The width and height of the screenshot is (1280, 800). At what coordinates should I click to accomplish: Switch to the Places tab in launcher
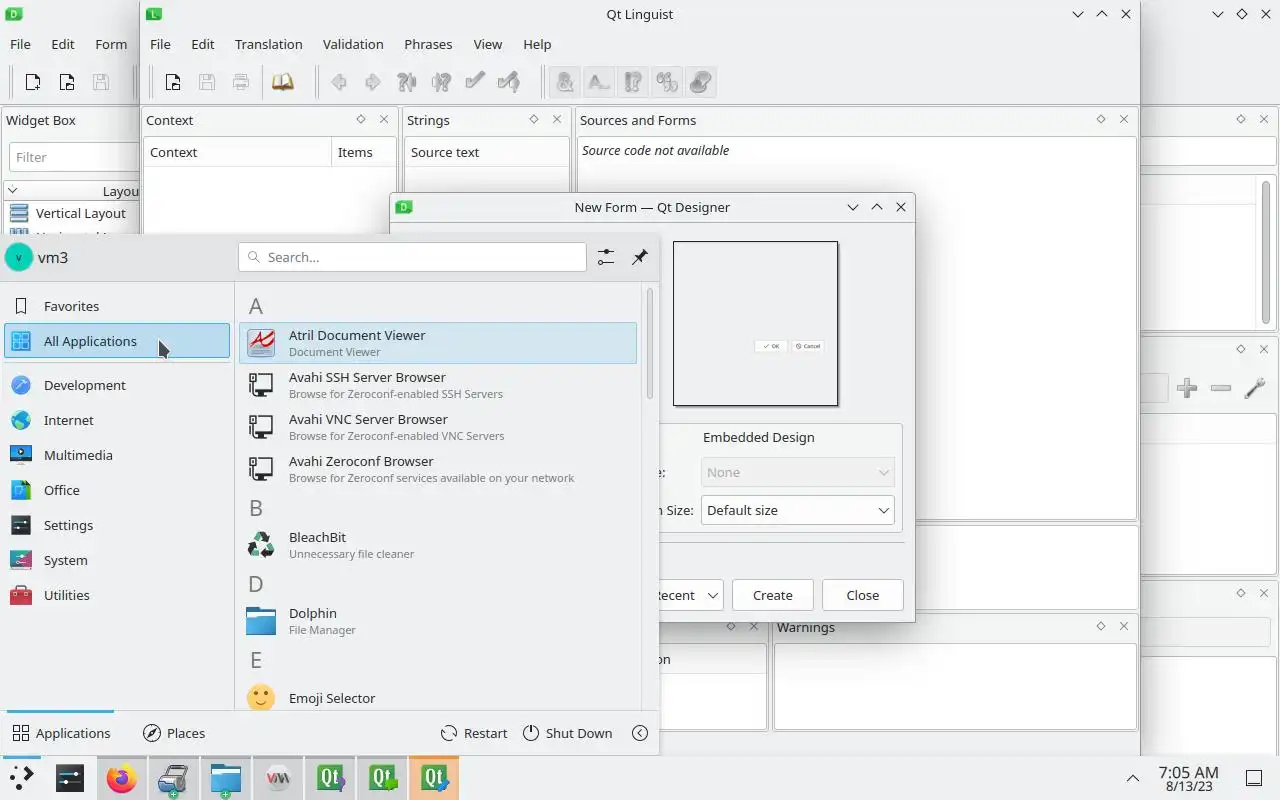pyautogui.click(x=174, y=733)
